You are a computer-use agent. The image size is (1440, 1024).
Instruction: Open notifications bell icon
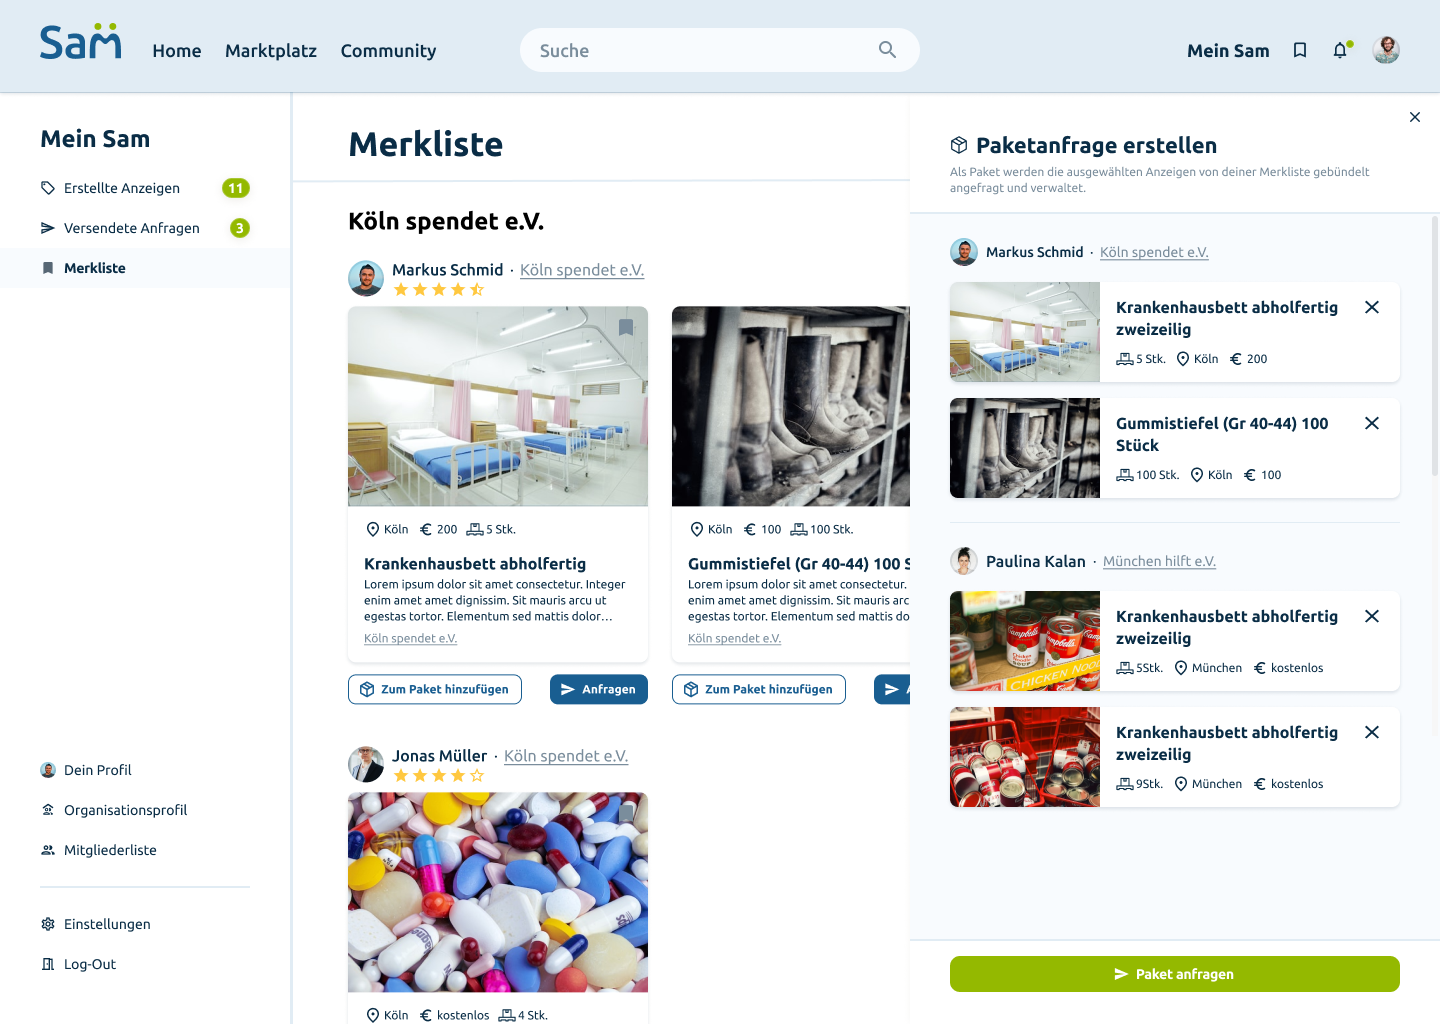point(1341,50)
